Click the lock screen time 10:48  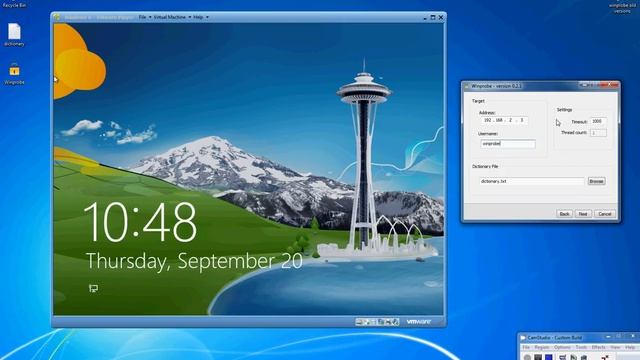coord(140,222)
